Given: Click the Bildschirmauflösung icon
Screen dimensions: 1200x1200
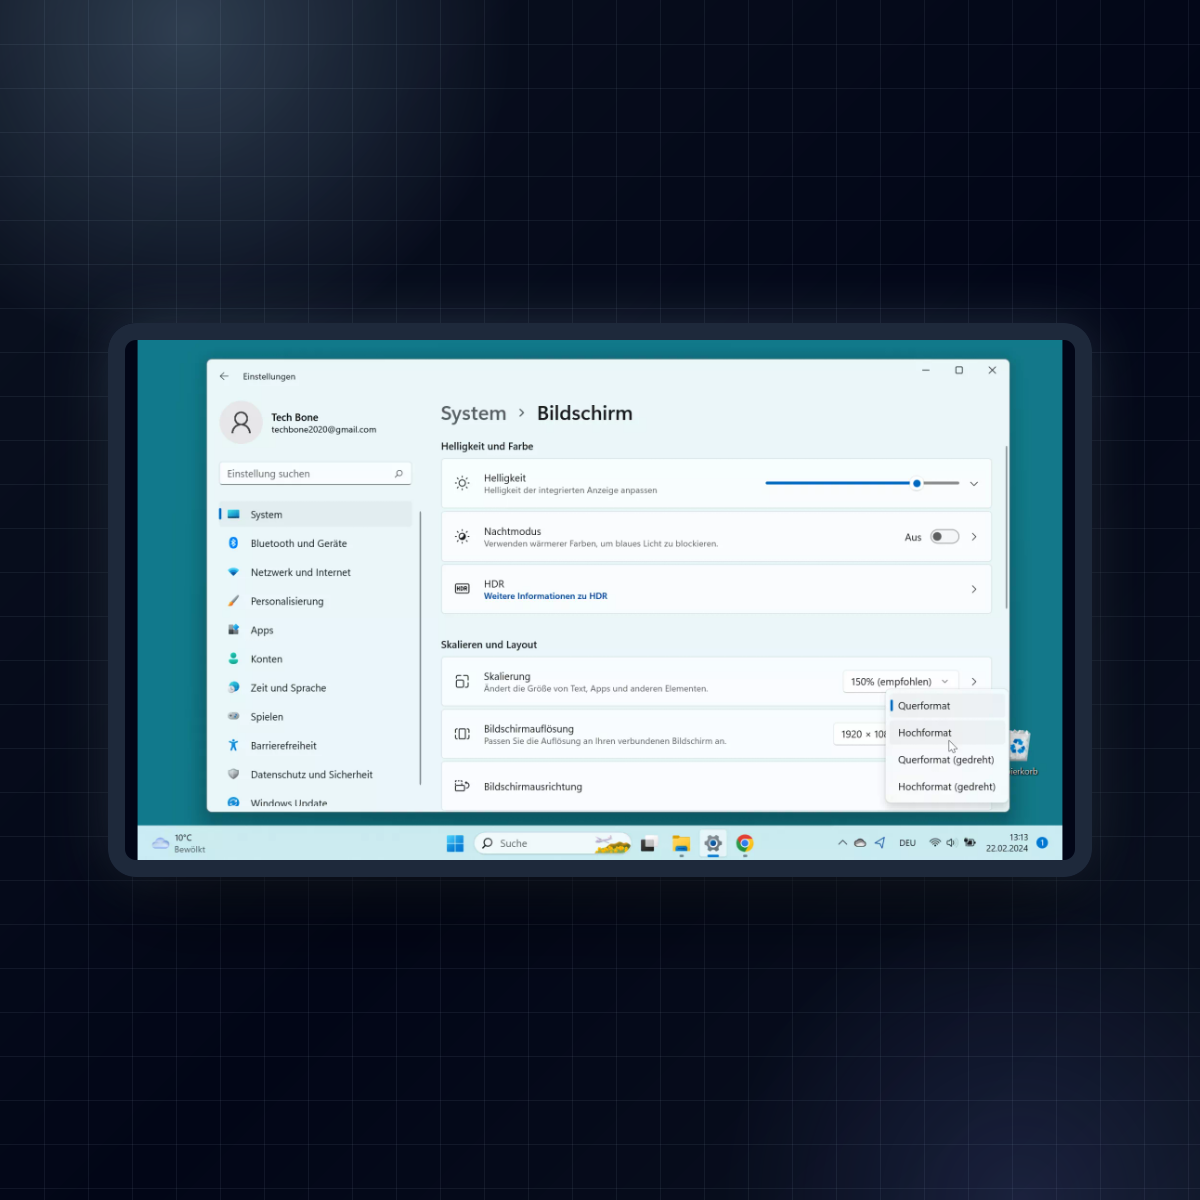Looking at the screenshot, I should point(462,734).
